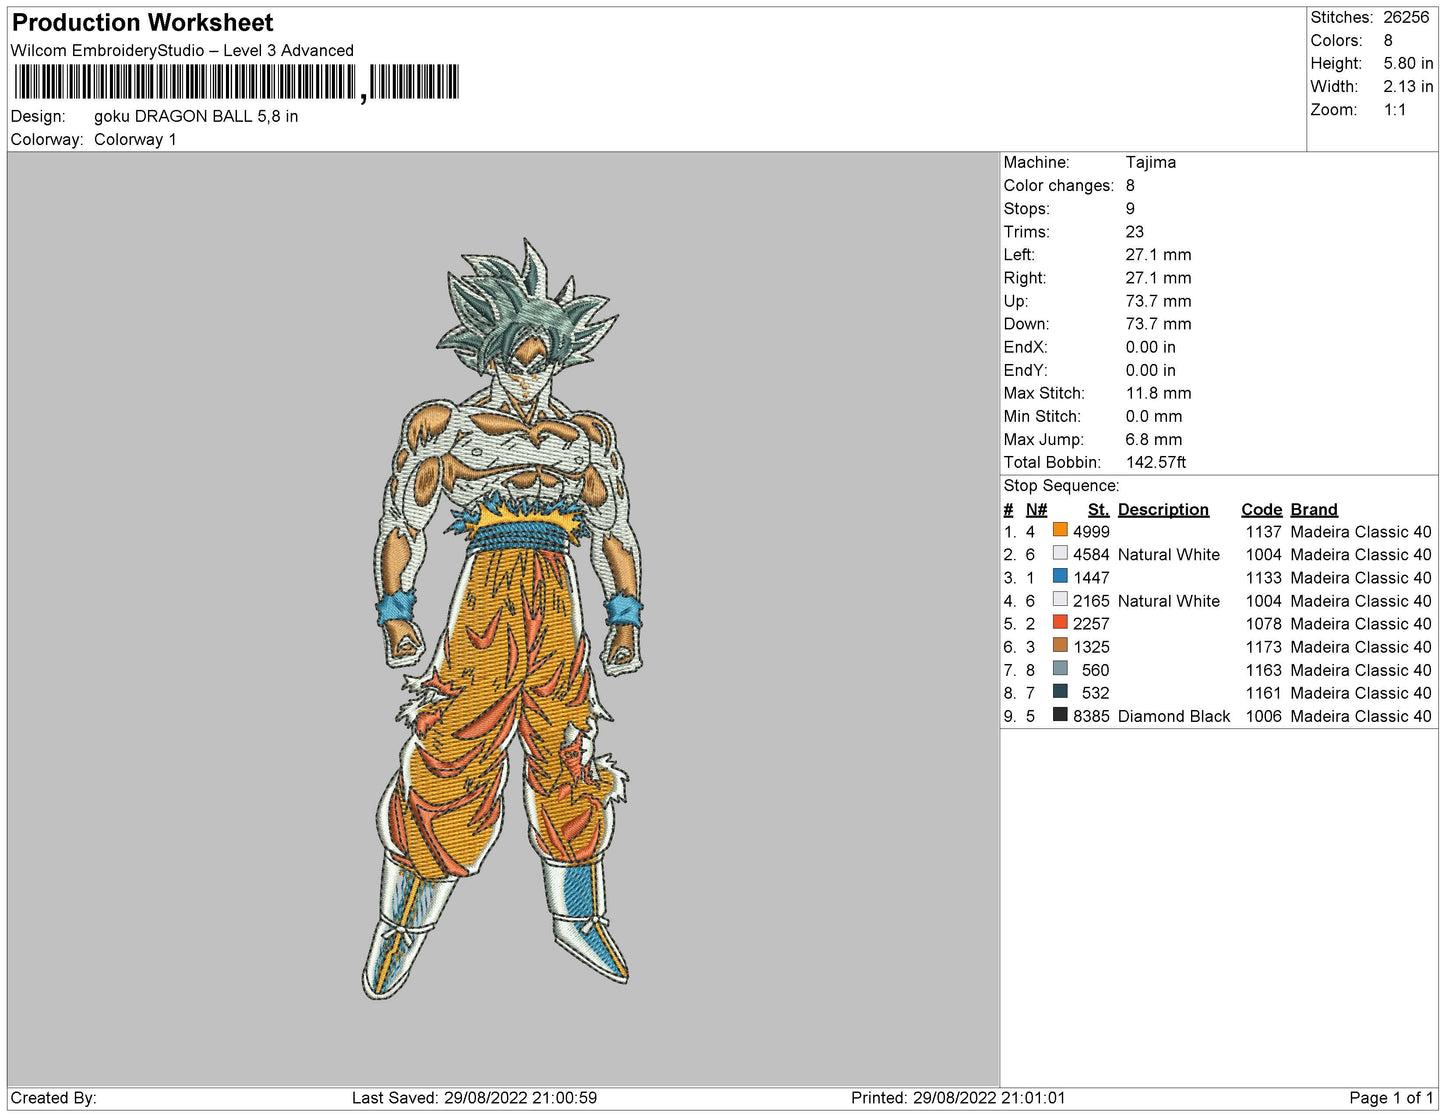Click the Max Stitch value '11.8 mm'
The width and height of the screenshot is (1445, 1117).
click(1158, 393)
